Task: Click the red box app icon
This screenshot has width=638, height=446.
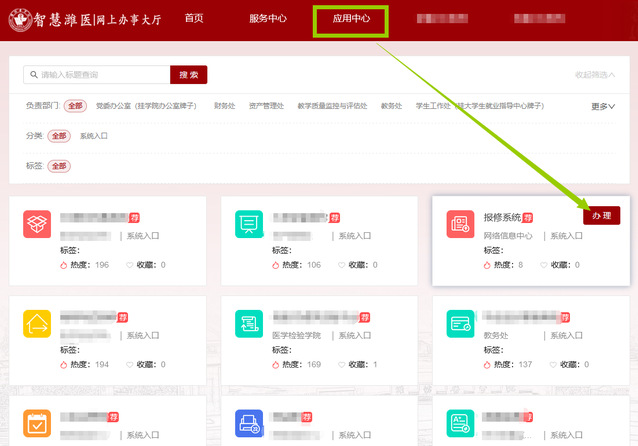Action: [x=37, y=224]
